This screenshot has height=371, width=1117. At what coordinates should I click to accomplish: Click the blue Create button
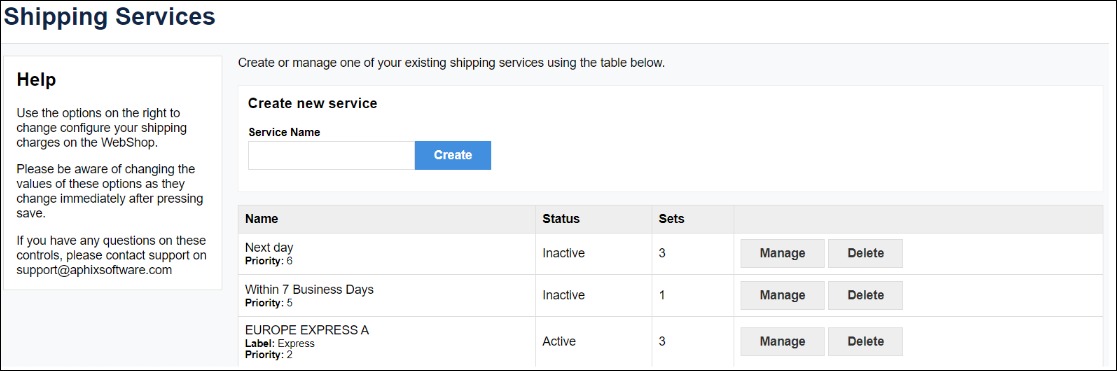(x=453, y=155)
